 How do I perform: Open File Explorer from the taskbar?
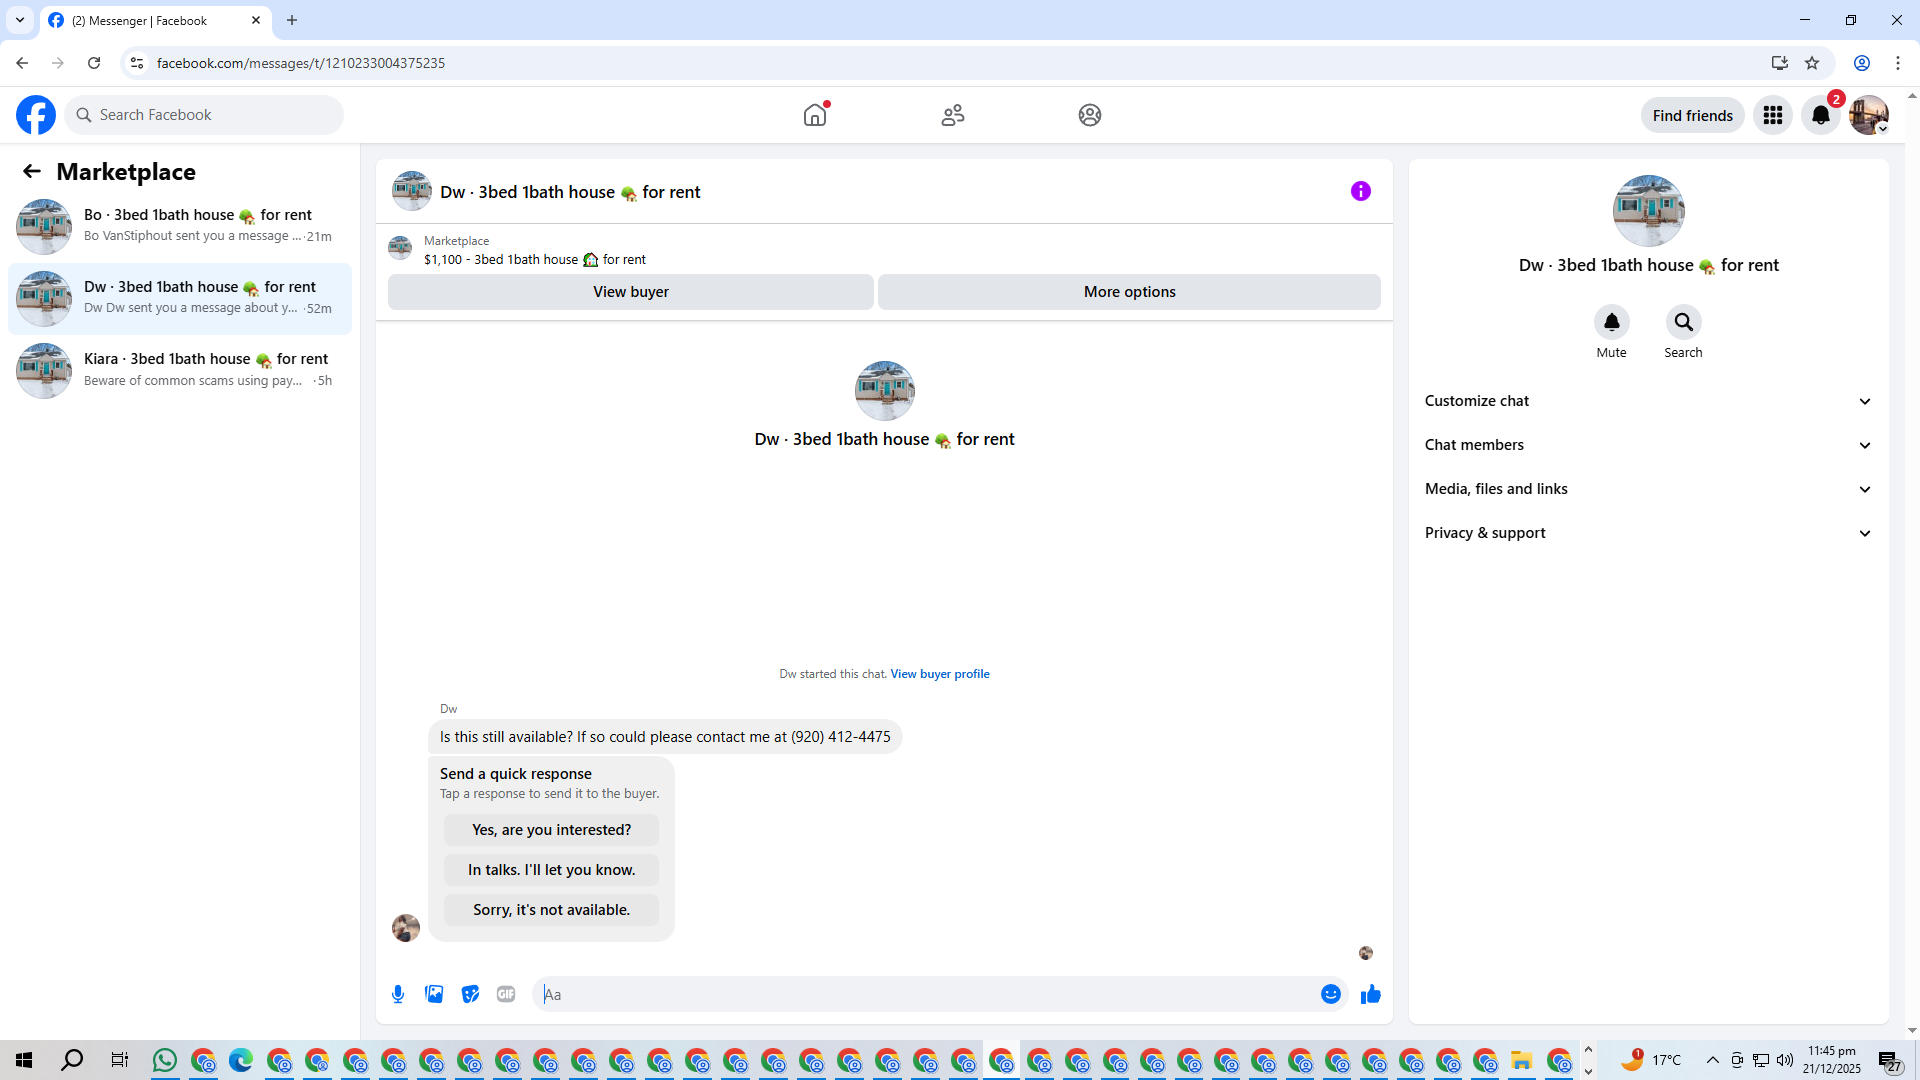click(x=1522, y=1060)
